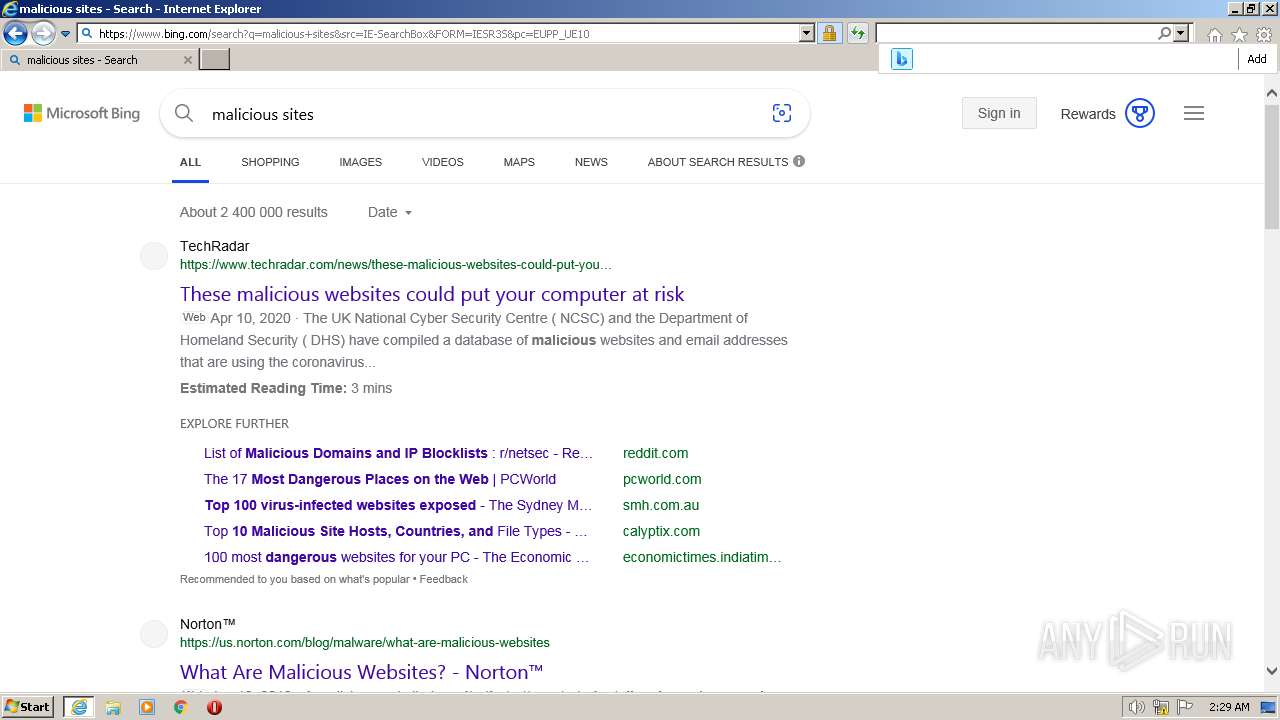Click the pcworld.com domain text

[662, 479]
